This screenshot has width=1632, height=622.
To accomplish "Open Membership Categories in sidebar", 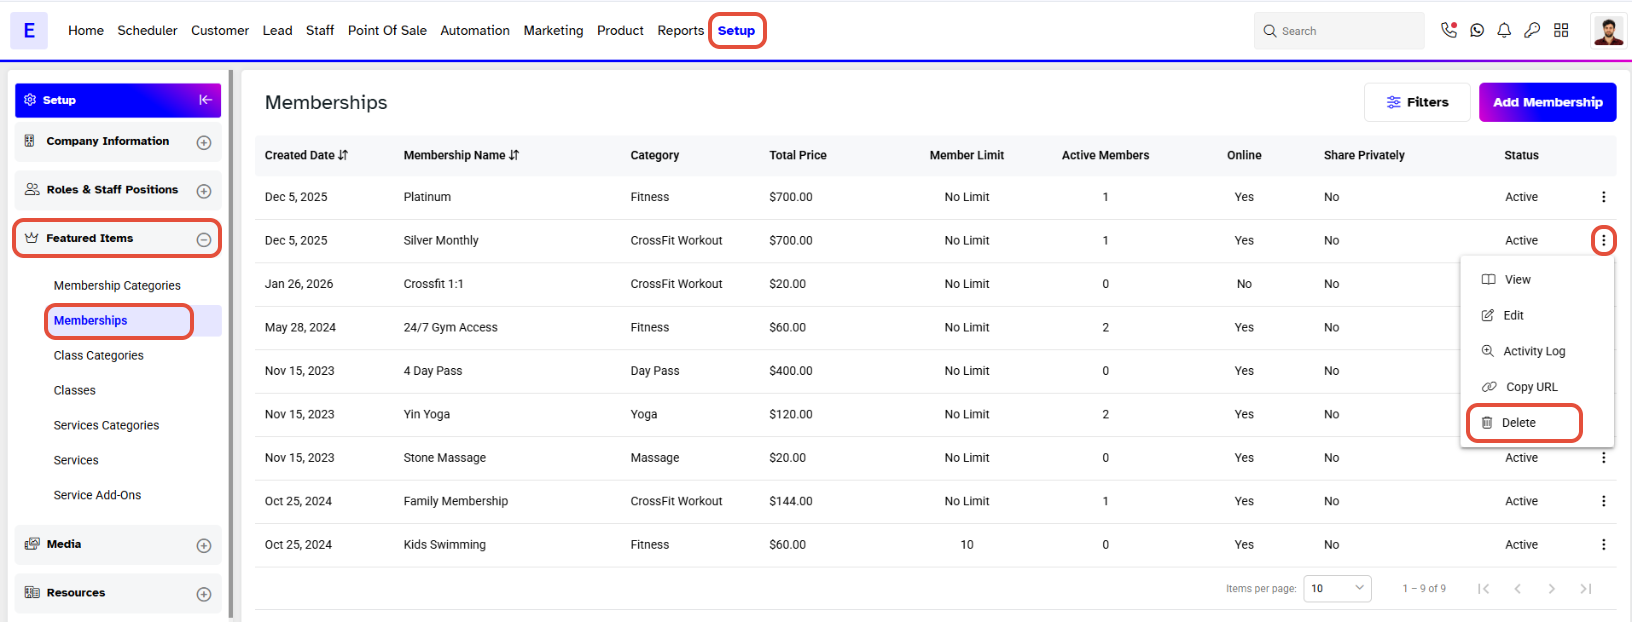I will (117, 286).
